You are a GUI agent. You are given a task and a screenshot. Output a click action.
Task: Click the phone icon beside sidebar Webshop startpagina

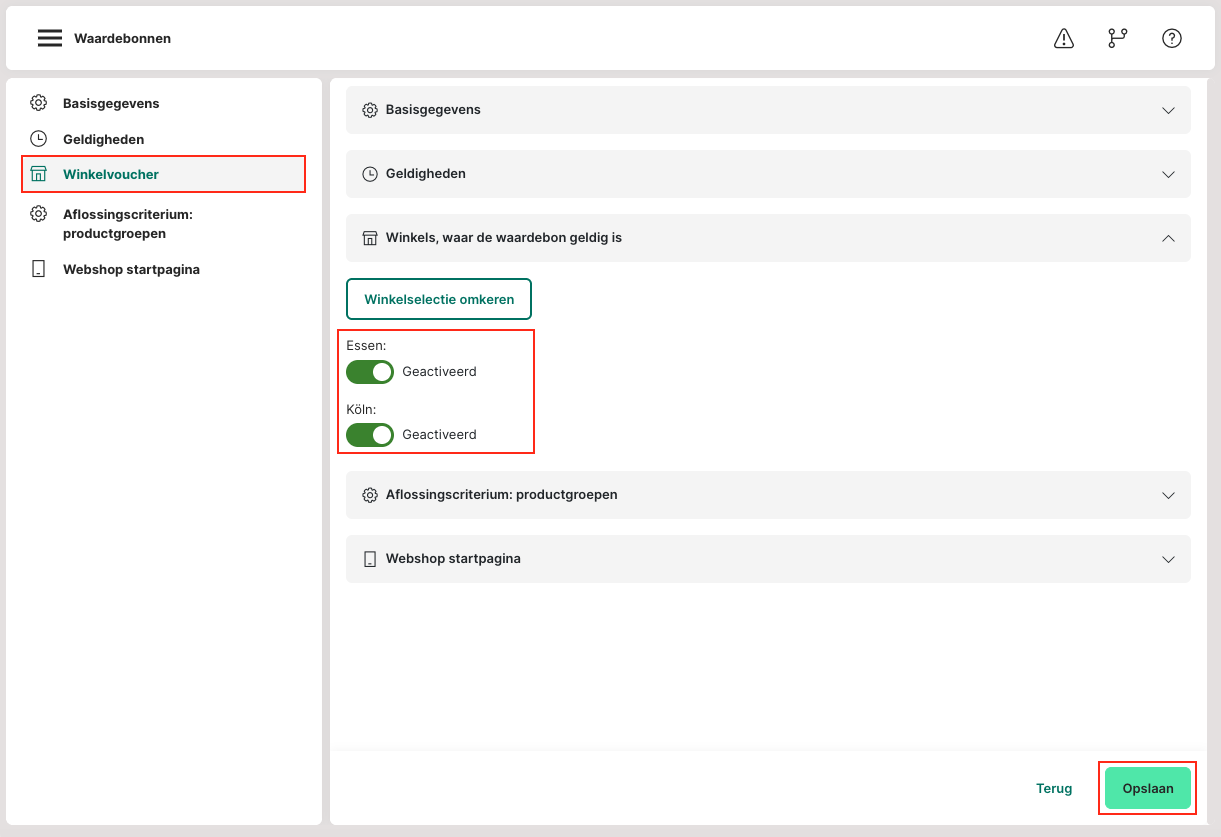(38, 269)
